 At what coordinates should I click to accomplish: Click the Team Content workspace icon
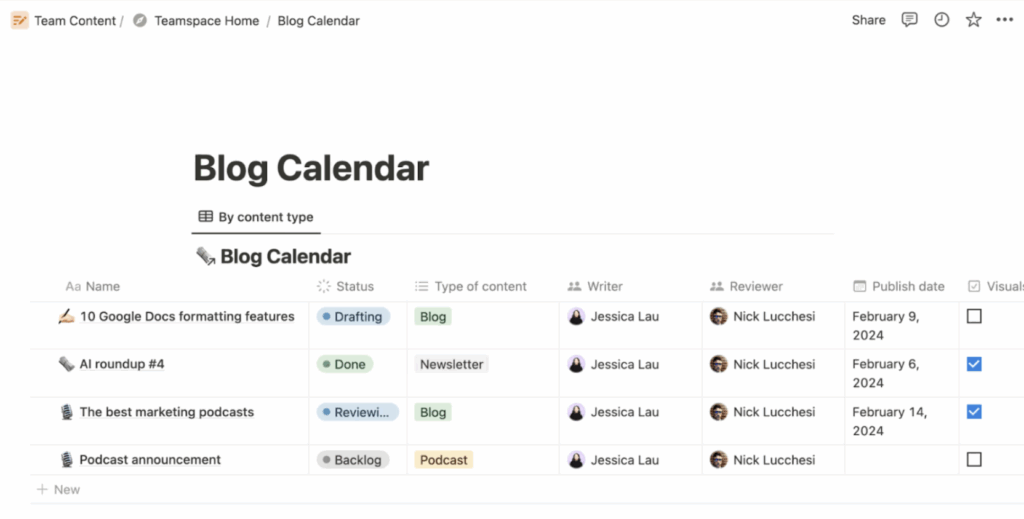(20, 20)
